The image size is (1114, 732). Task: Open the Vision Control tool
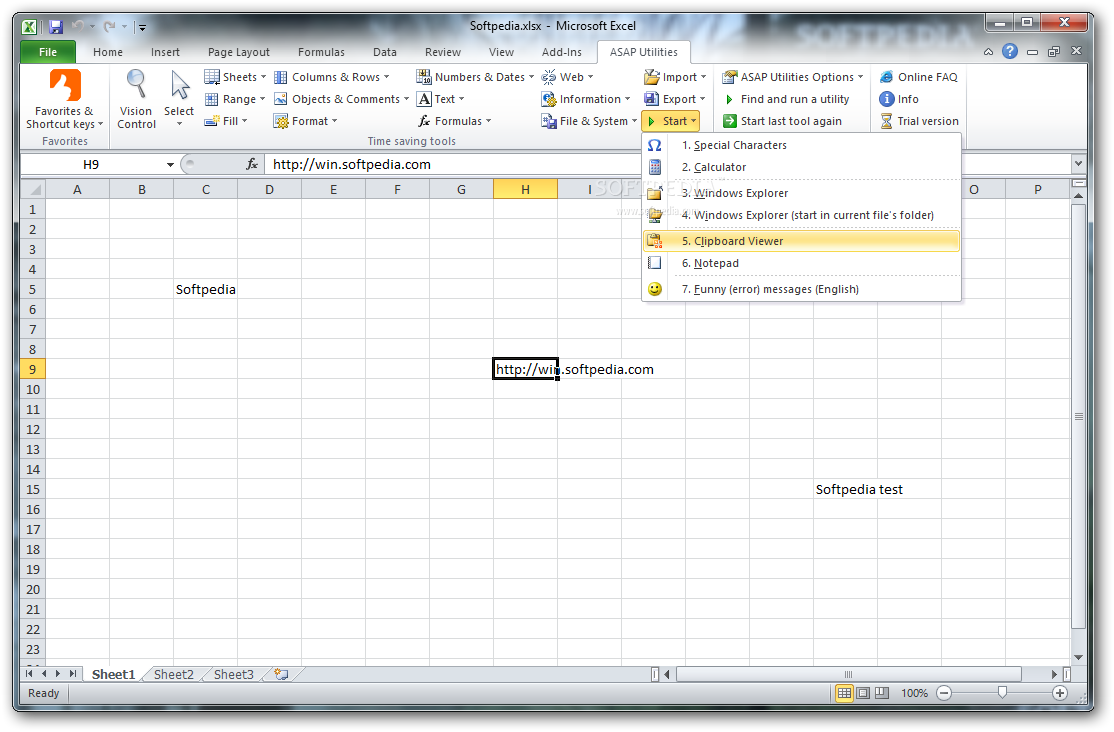[x=136, y=99]
